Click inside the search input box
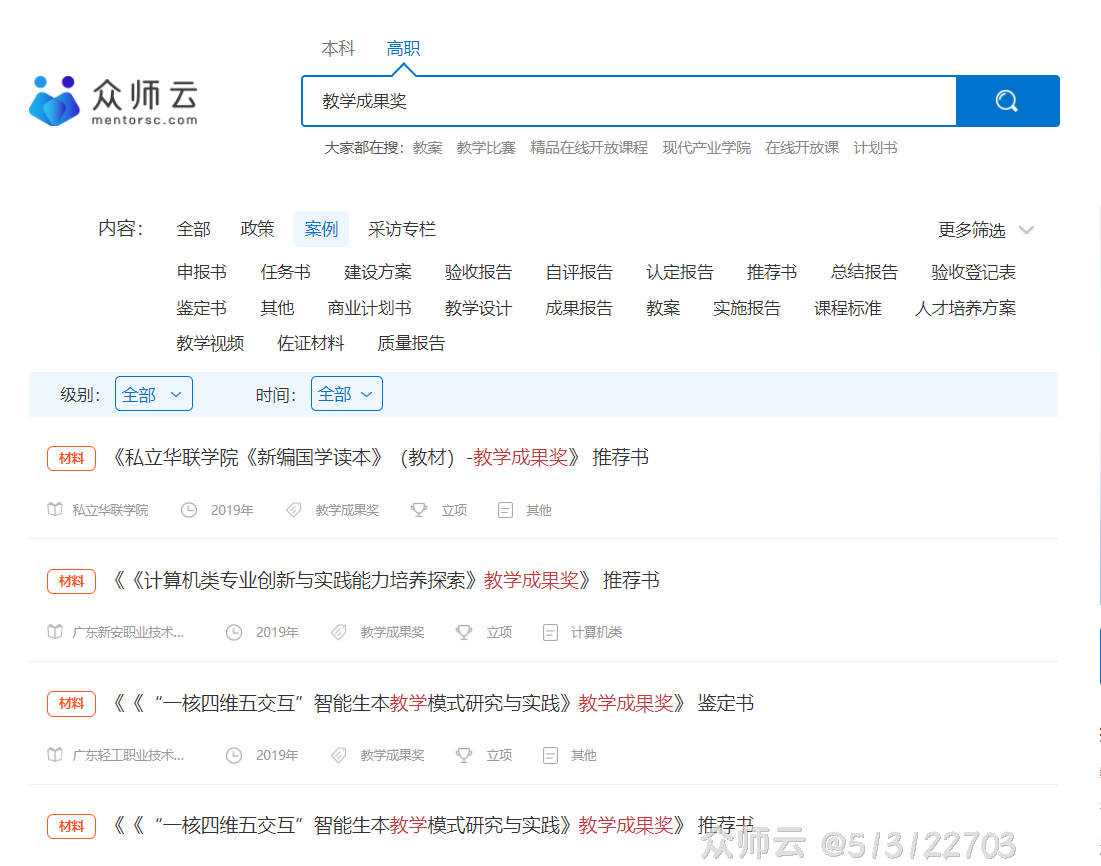1101x866 pixels. point(600,101)
